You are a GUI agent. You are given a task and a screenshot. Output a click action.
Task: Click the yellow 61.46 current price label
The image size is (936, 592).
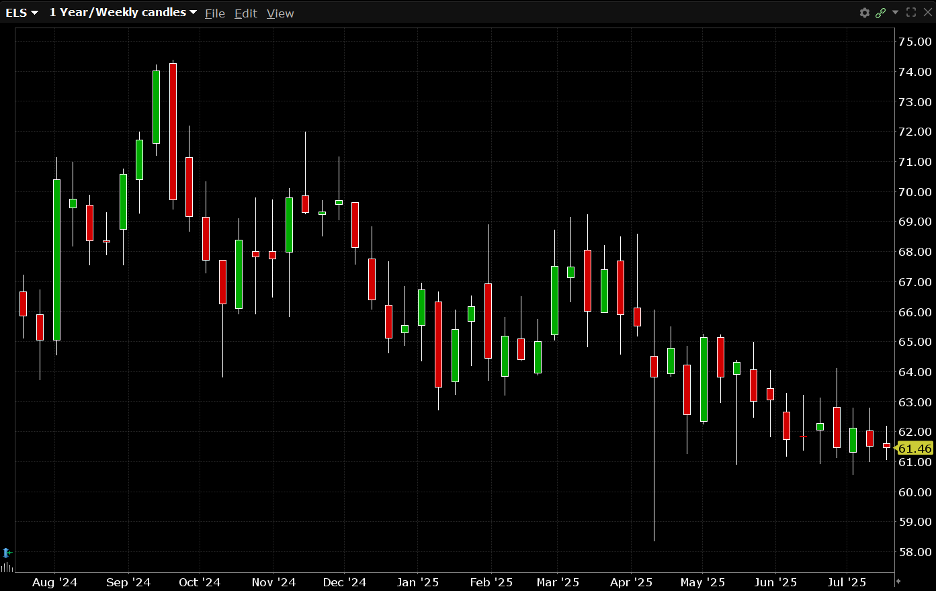click(x=915, y=449)
